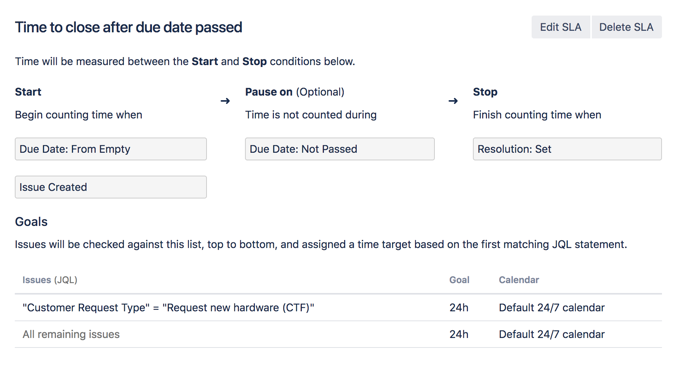Select the Issue Created start condition
The height and width of the screenshot is (370, 675).
[111, 187]
